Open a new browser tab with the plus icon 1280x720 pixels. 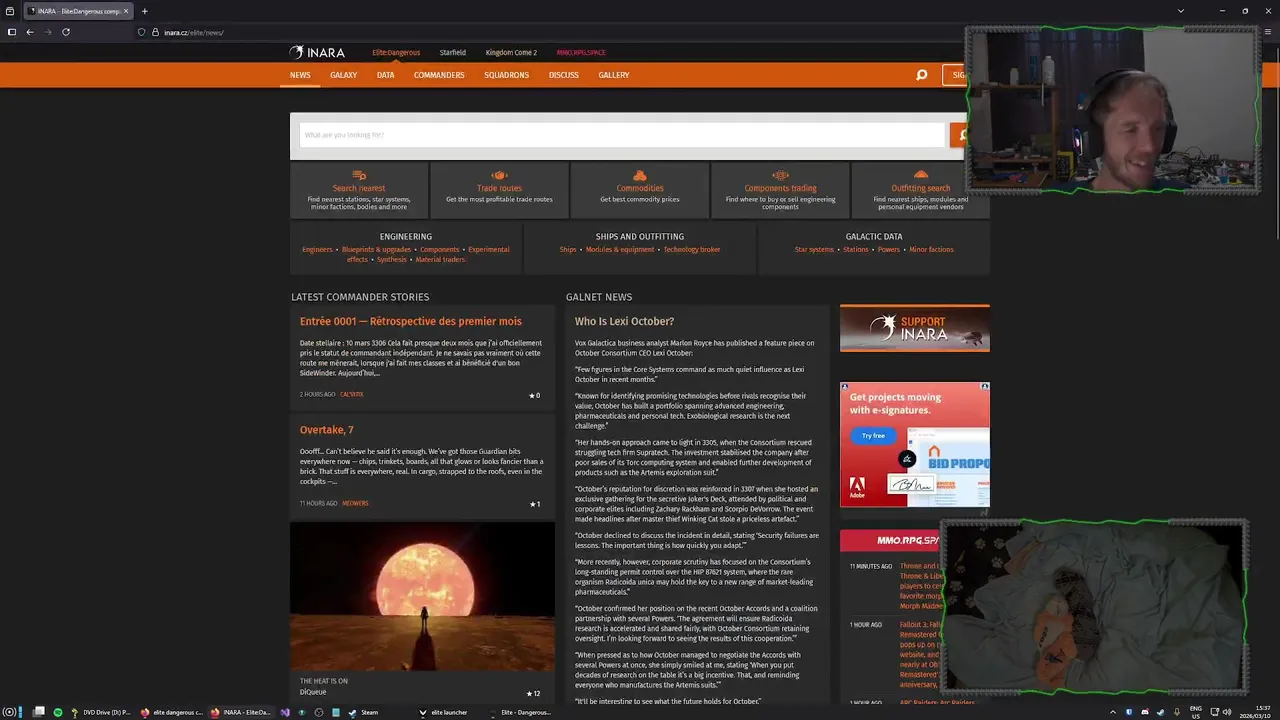click(x=144, y=11)
